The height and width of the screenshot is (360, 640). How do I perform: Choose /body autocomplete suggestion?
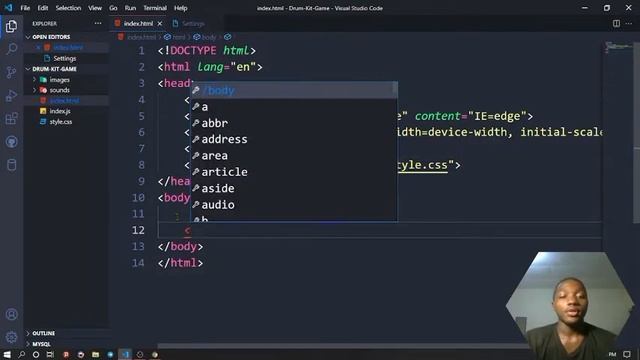pos(294,90)
